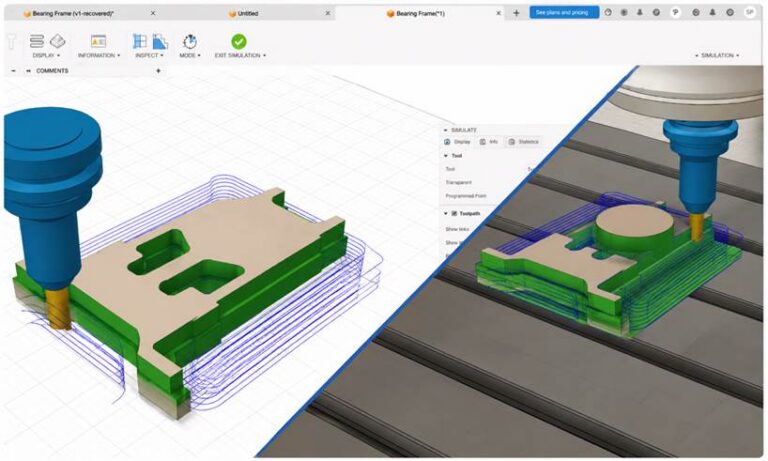Open the SIMULATION workspace dropdown
Image resolution: width=768 pixels, height=461 pixels.
(x=718, y=55)
